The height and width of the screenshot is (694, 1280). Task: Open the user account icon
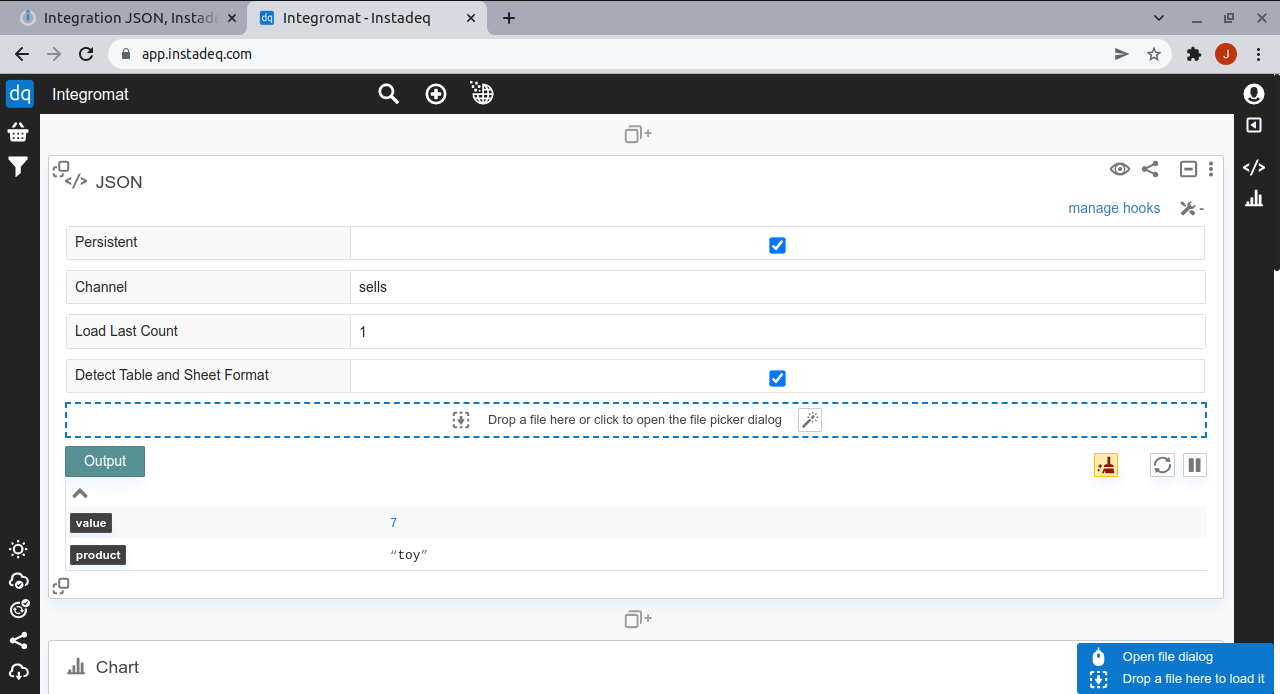click(1253, 94)
